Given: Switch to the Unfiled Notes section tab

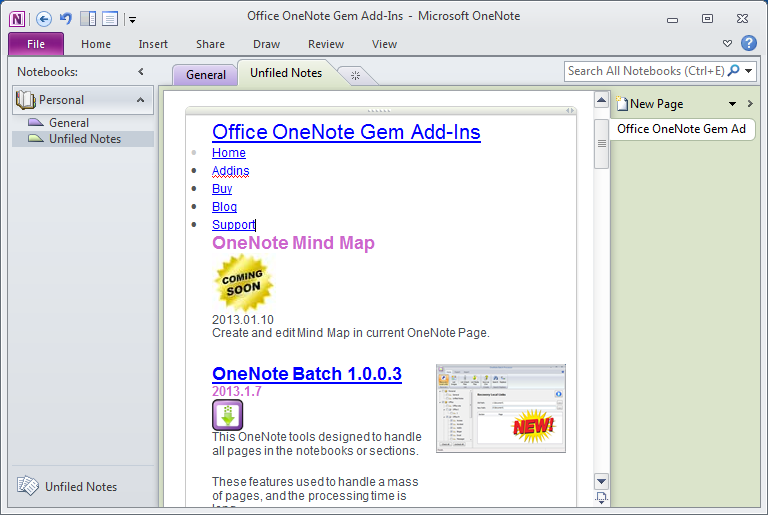Looking at the screenshot, I should coord(286,73).
